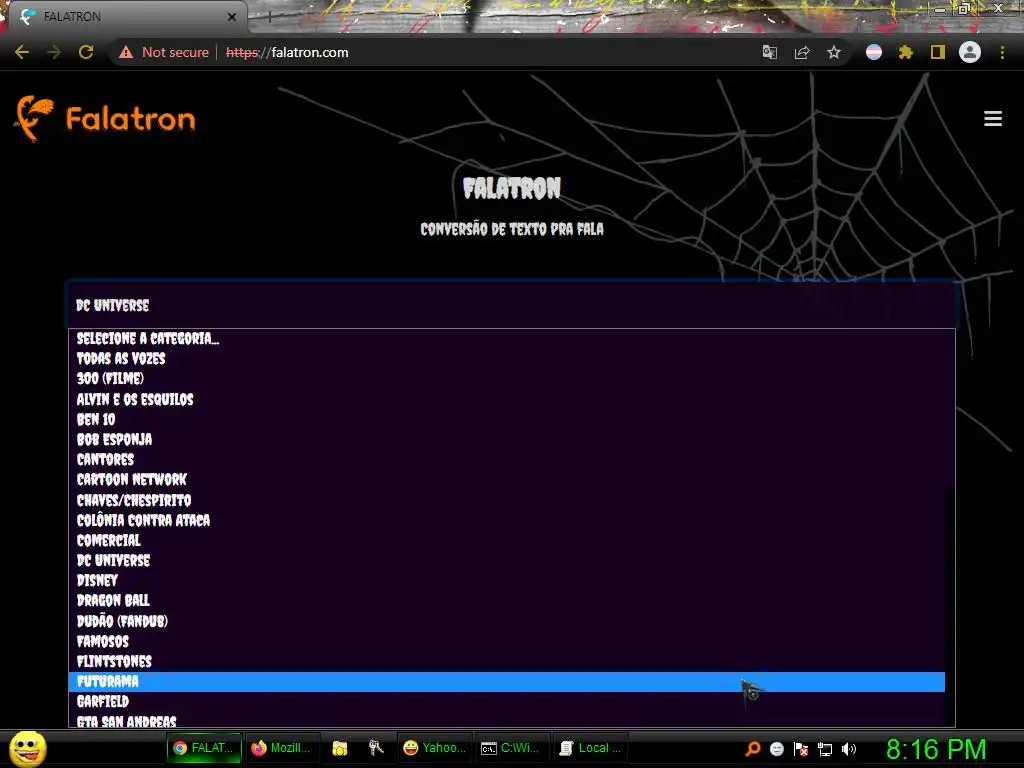Pick DC Universe in the list
This screenshot has width=1024, height=768.
point(507,560)
